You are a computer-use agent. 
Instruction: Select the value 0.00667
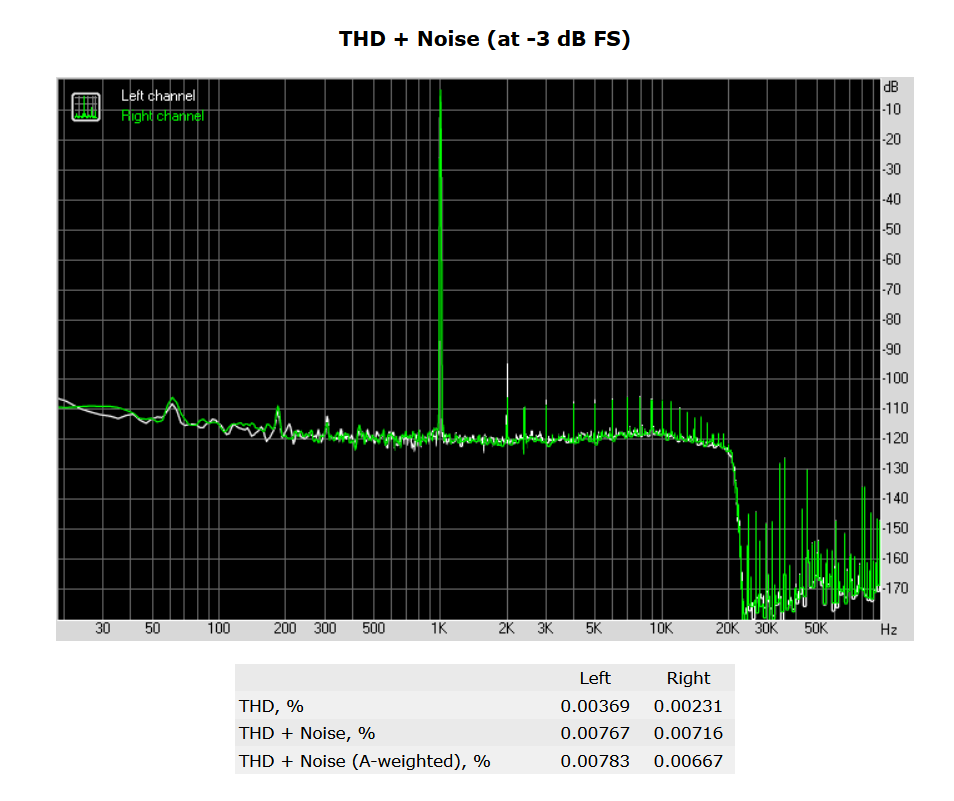point(688,761)
